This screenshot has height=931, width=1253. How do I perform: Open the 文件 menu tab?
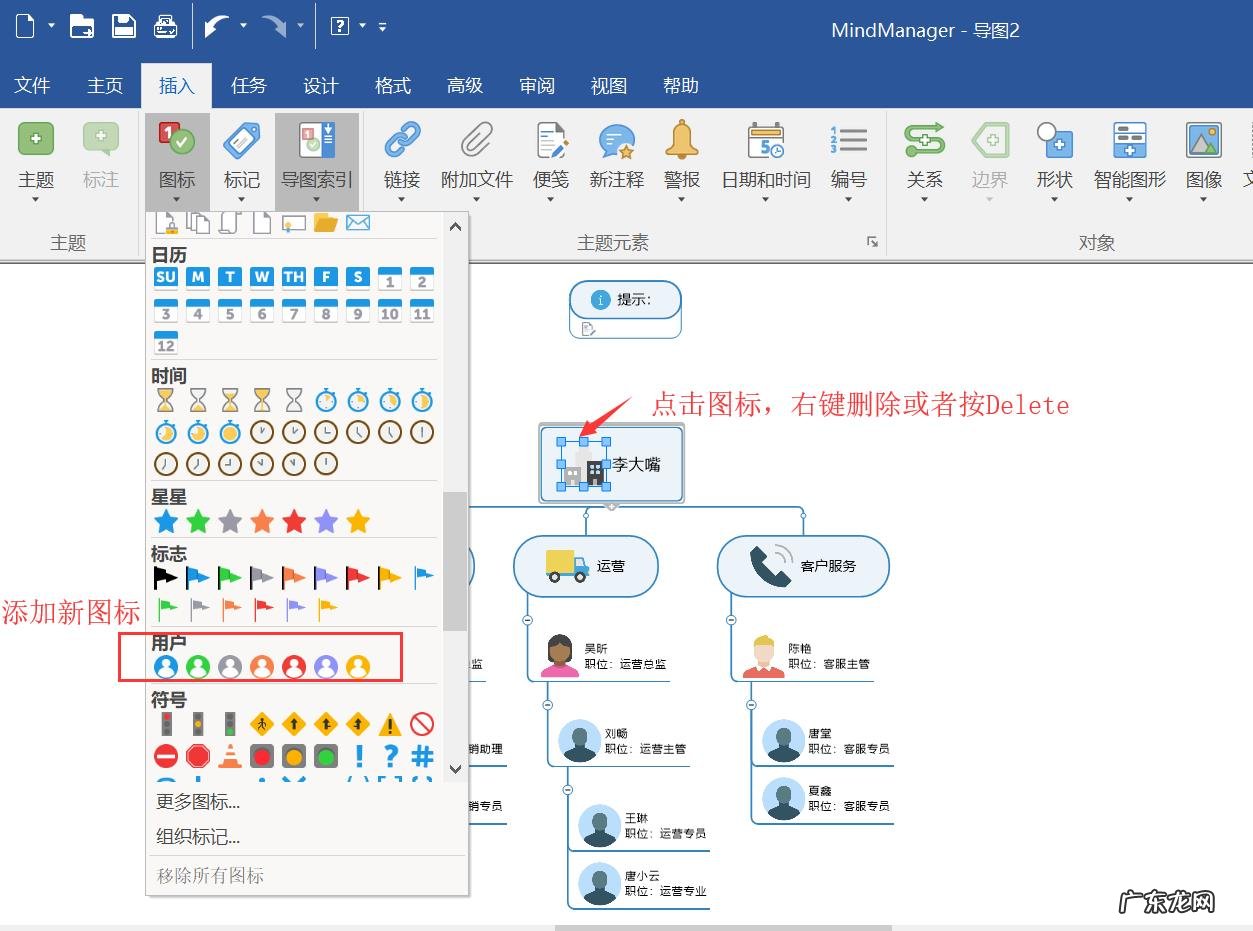coord(32,86)
